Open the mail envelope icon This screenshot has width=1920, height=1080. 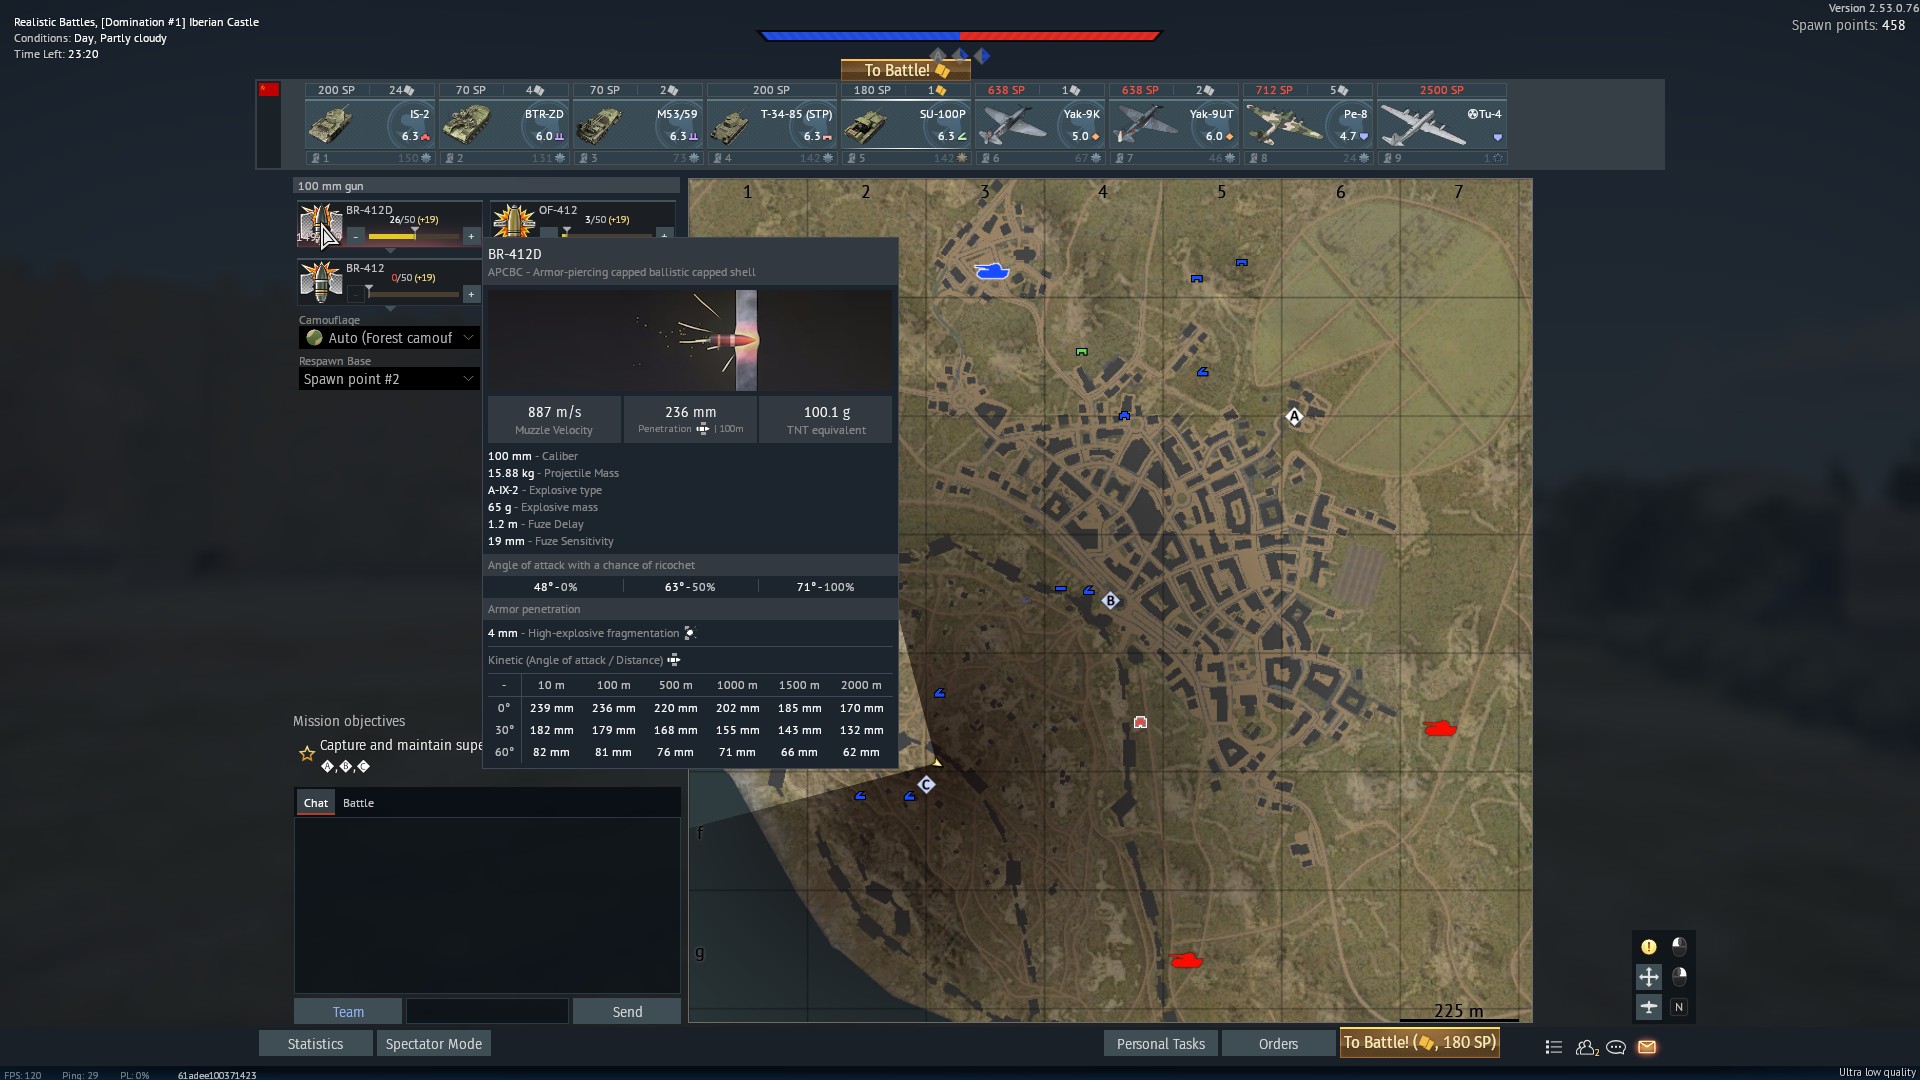(x=1647, y=1047)
